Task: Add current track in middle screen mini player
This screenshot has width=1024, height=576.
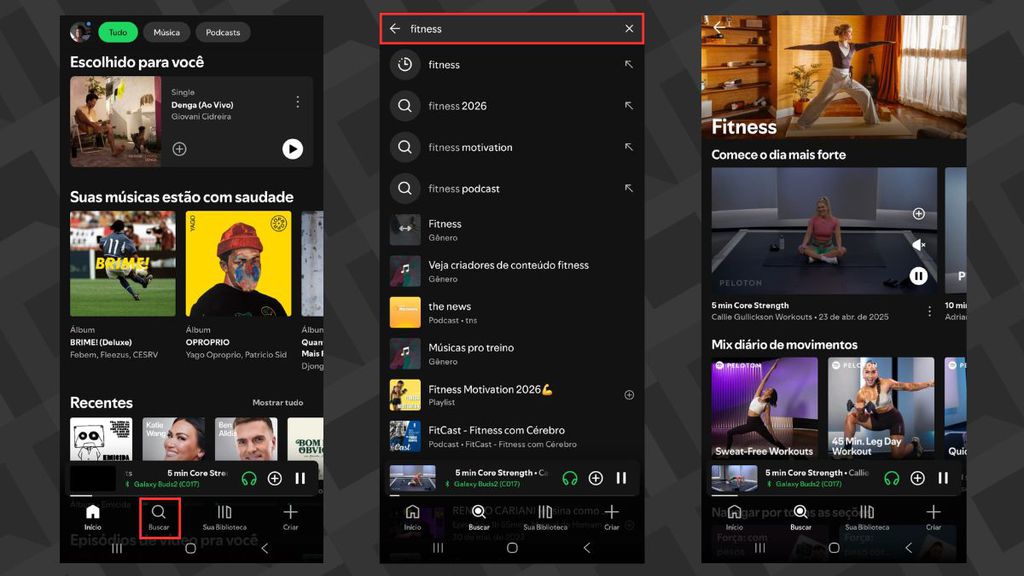Action: pyautogui.click(x=596, y=479)
